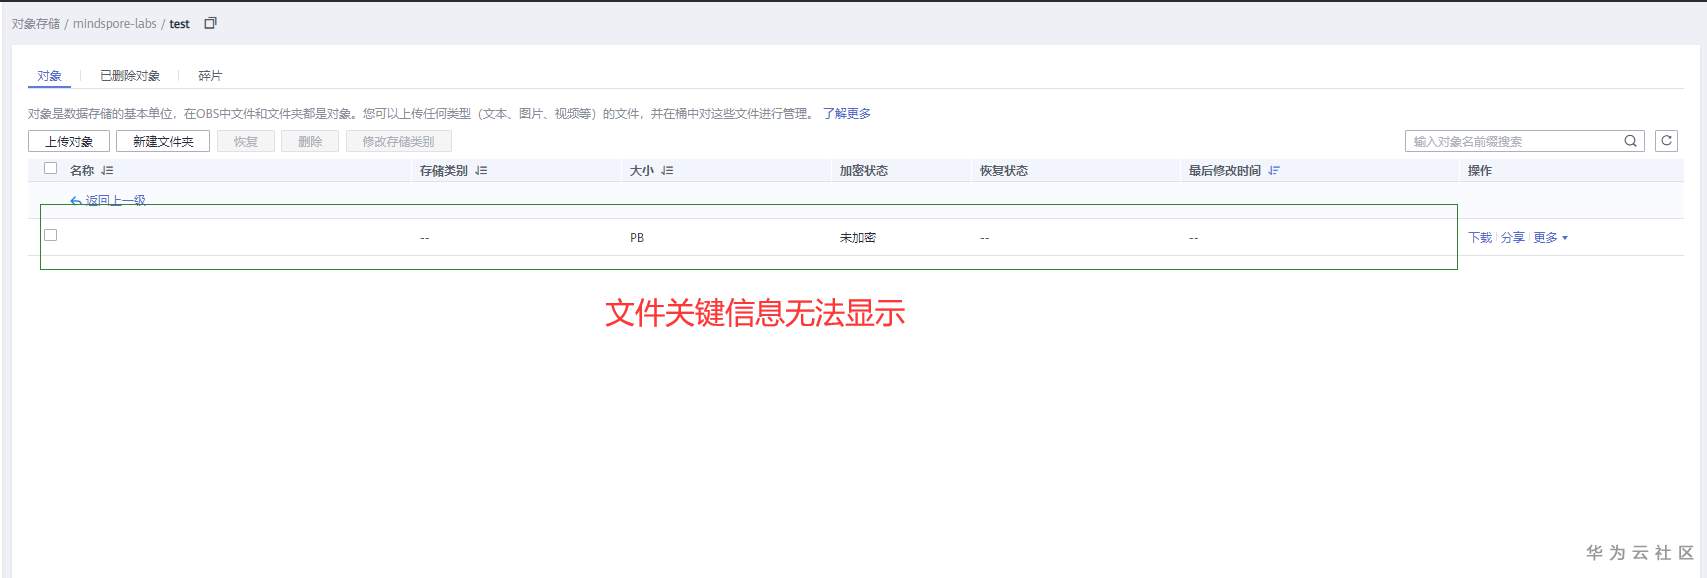Click the 新建文件夹 button
The image size is (1707, 578).
pos(163,142)
